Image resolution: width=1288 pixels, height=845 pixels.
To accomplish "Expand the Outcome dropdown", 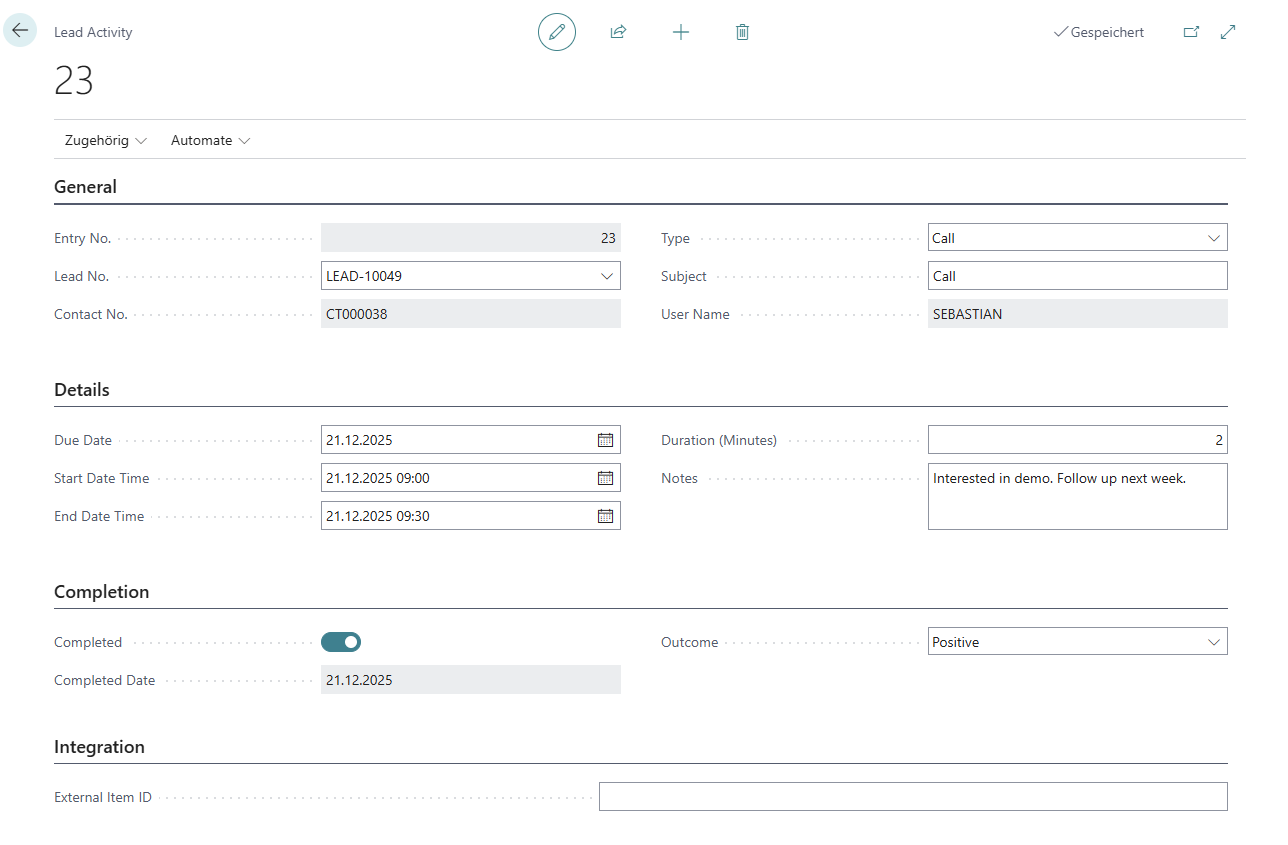I will tap(1214, 642).
